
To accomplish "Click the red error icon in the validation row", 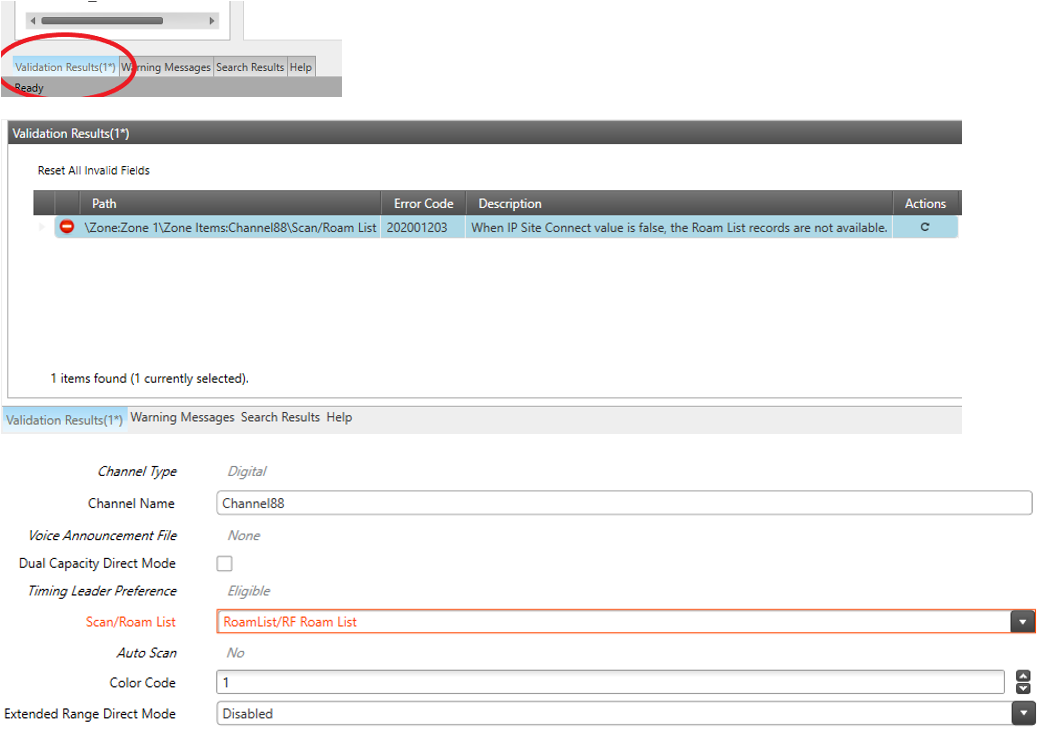I will pos(67,228).
